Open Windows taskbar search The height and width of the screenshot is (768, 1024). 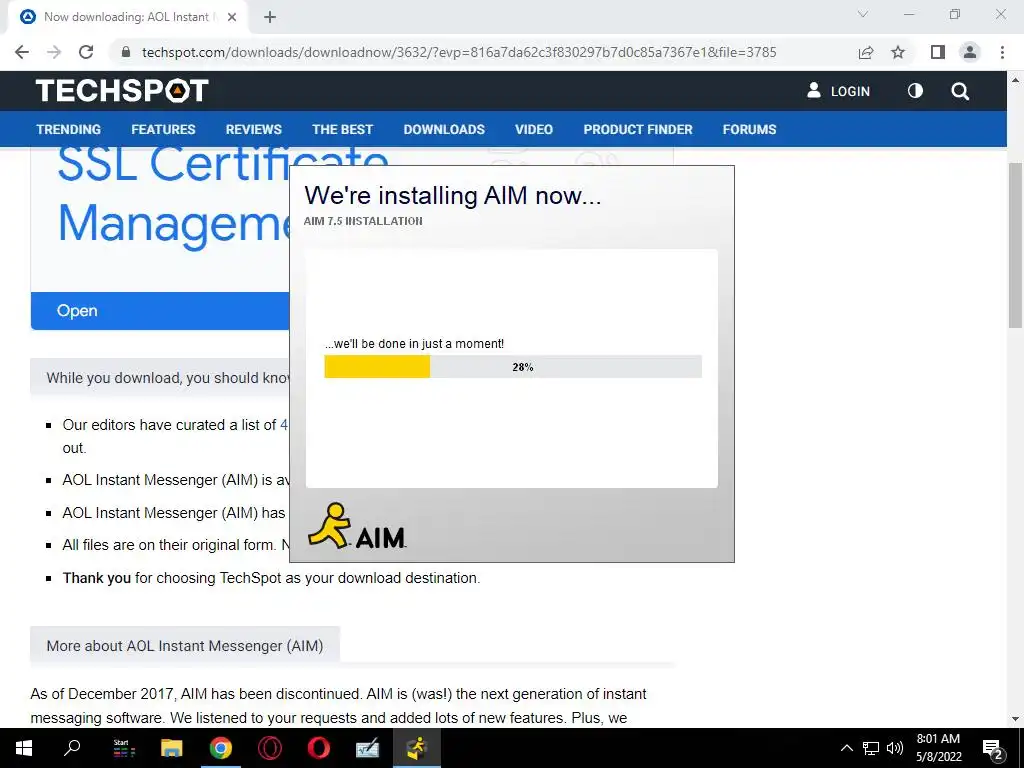pyautogui.click(x=72, y=748)
